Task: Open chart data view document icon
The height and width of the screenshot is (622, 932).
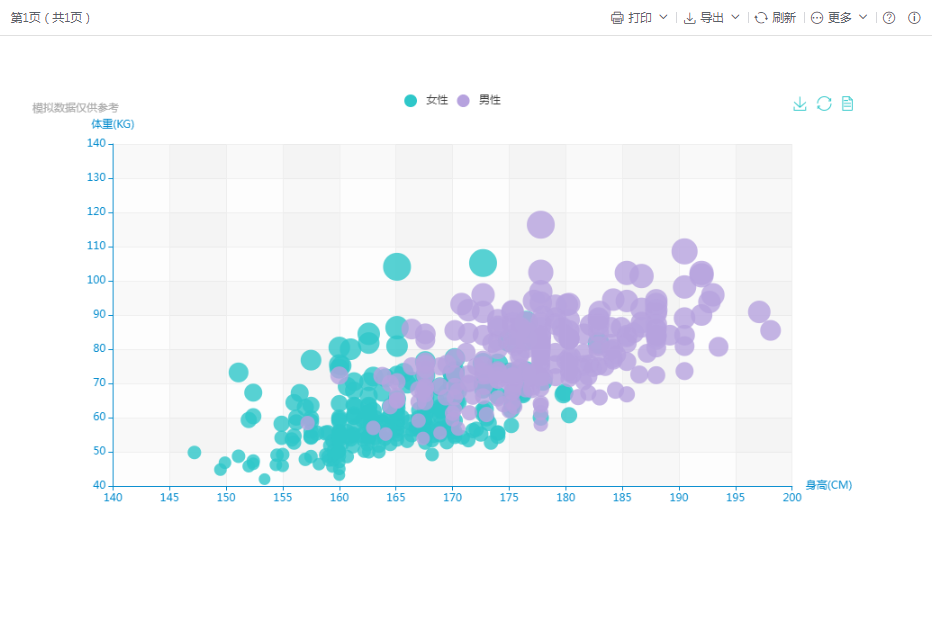Action: click(847, 104)
